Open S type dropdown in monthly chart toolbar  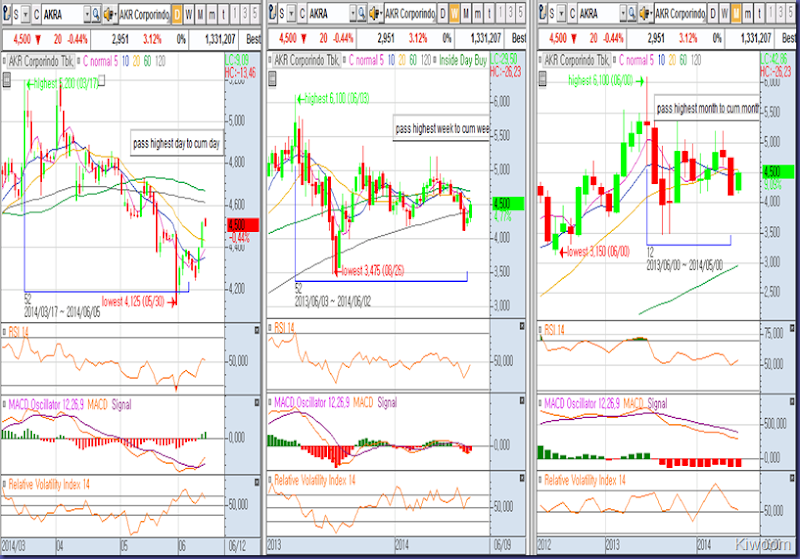(x=561, y=14)
